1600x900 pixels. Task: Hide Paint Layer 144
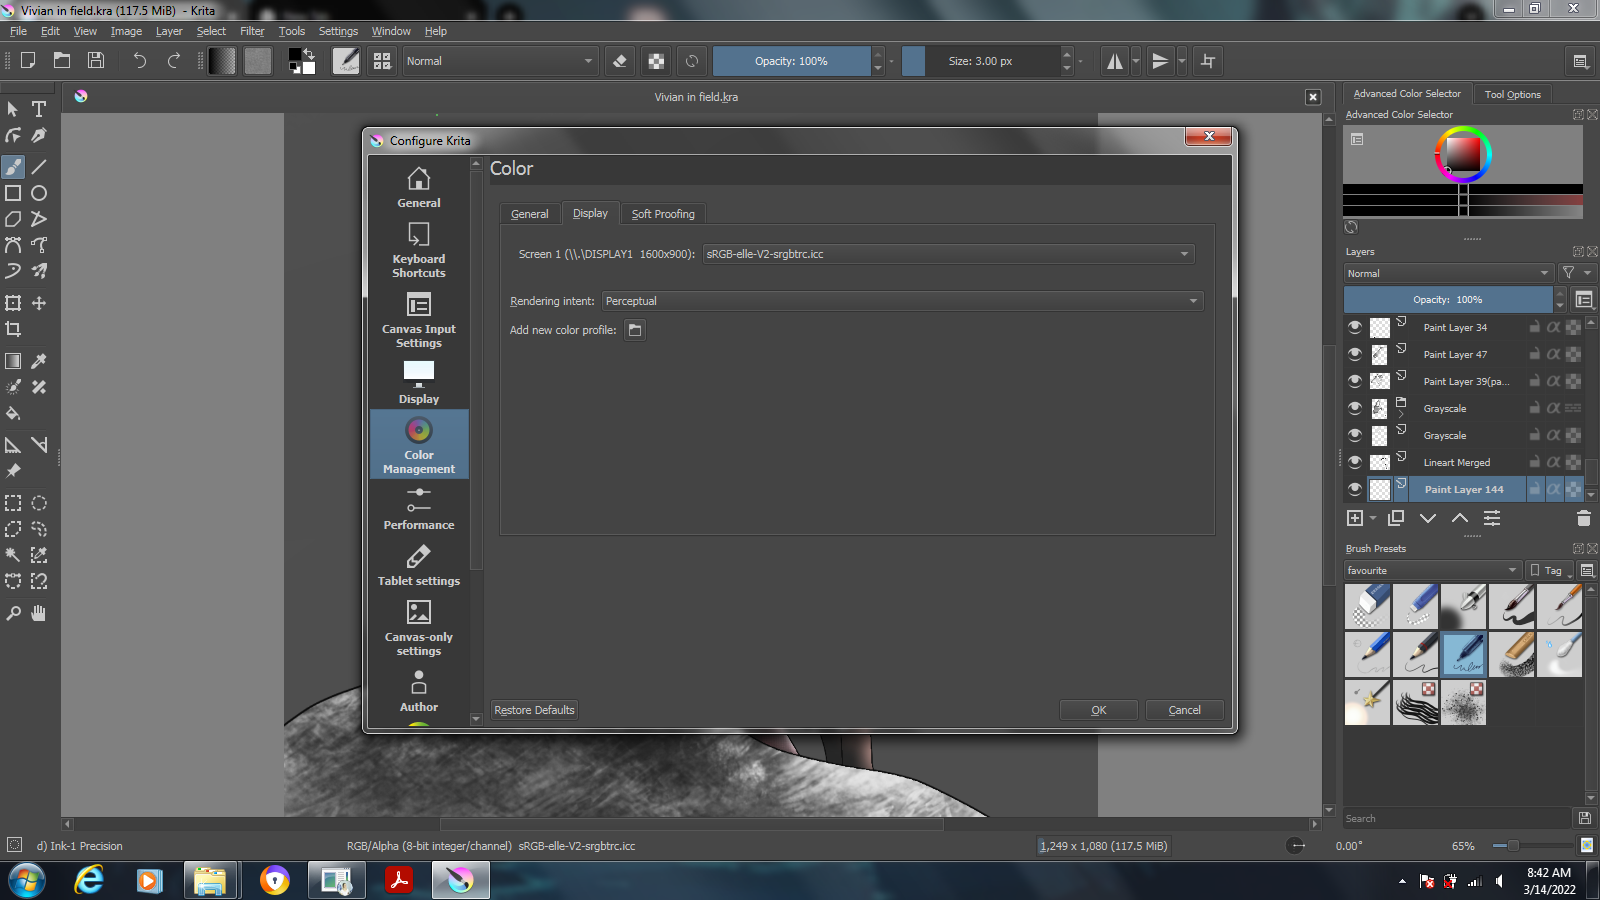tap(1355, 489)
